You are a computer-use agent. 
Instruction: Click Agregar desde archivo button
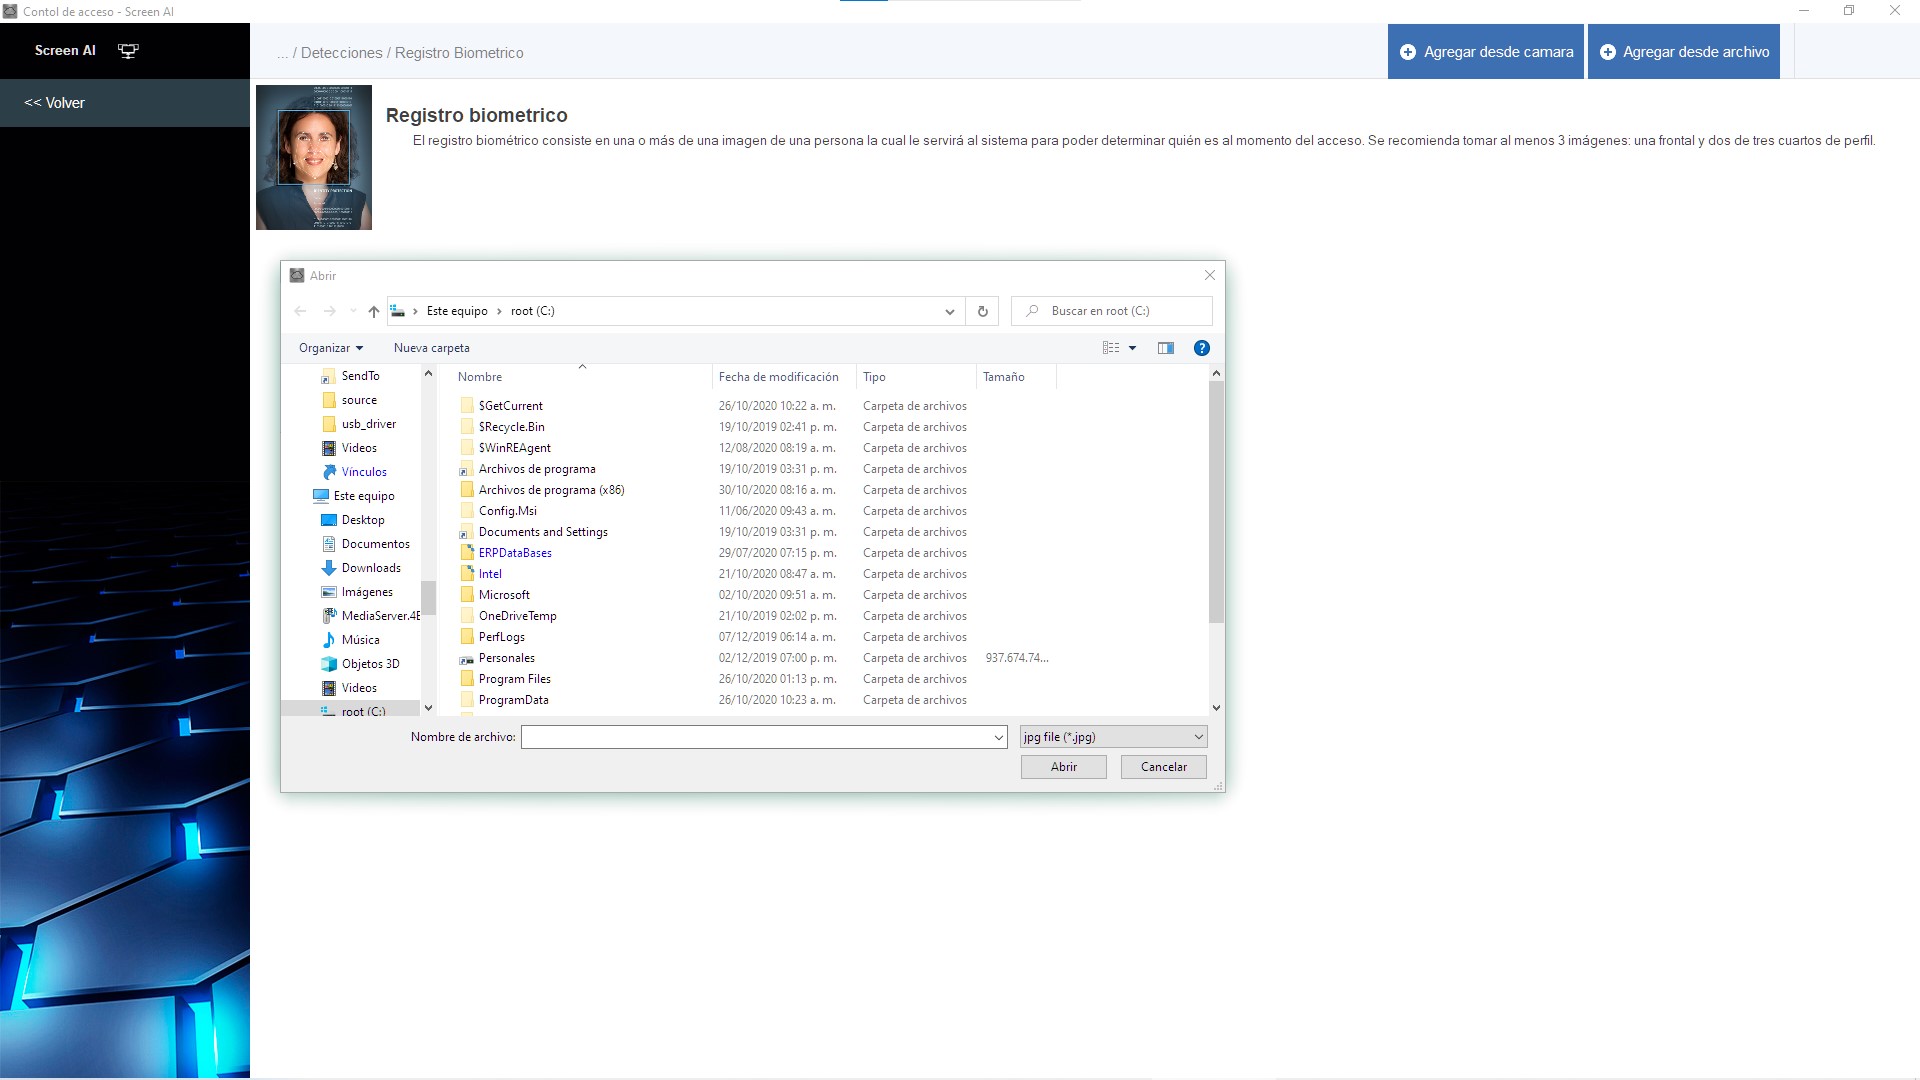tap(1683, 52)
